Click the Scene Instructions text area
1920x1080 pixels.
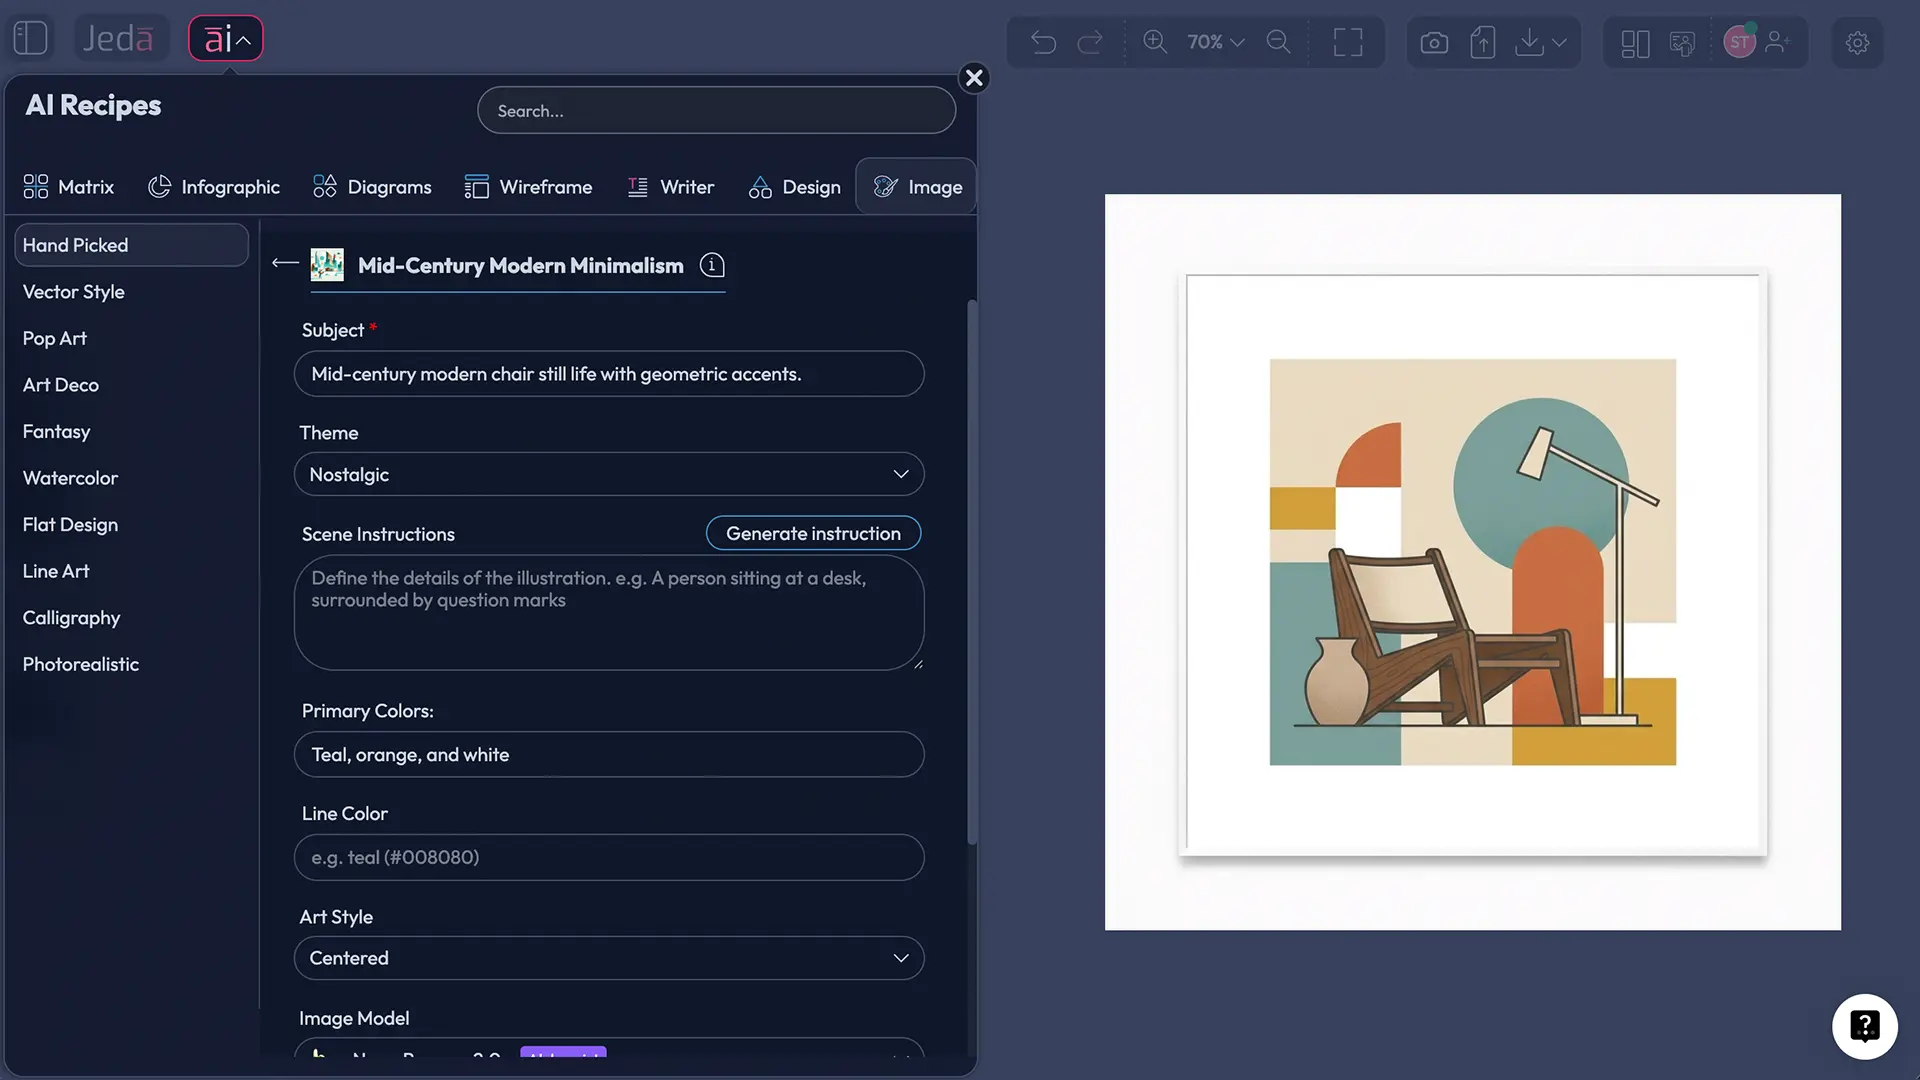(609, 613)
